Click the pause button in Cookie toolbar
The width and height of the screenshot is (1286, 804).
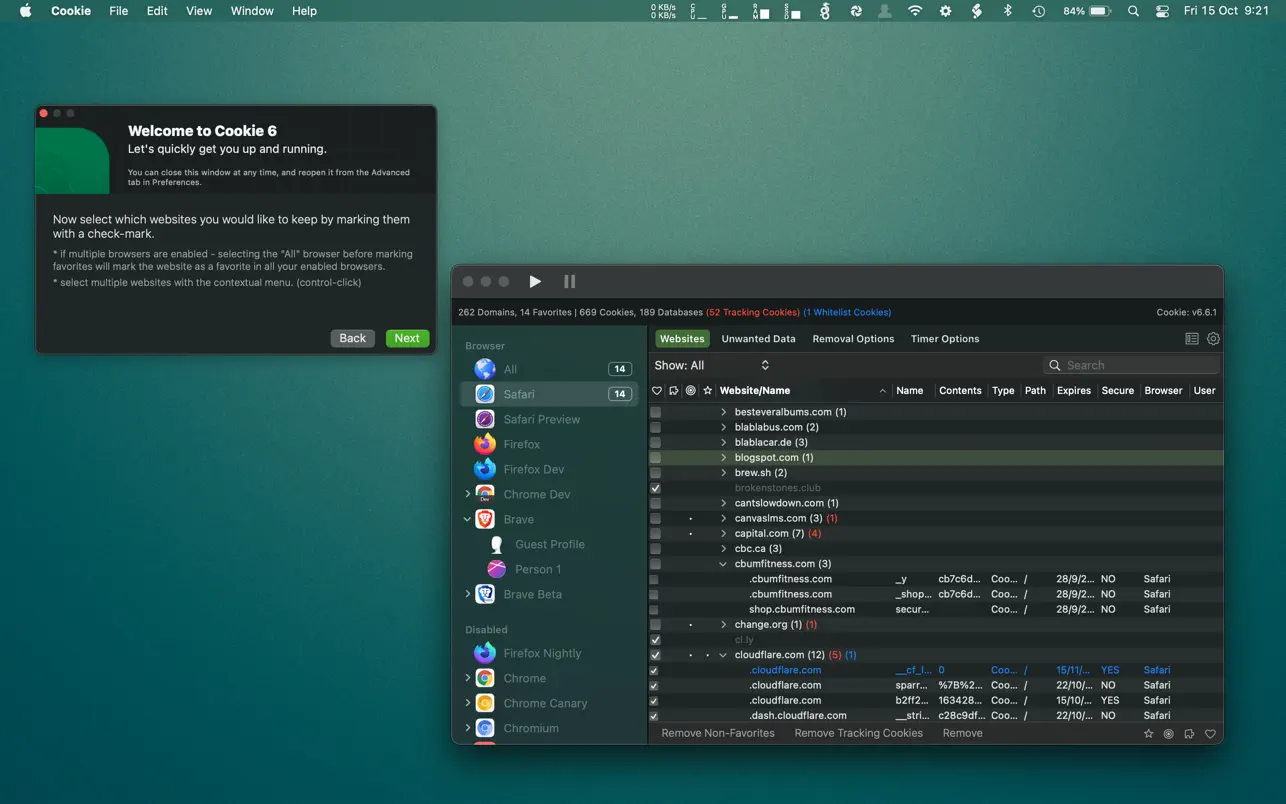point(569,282)
